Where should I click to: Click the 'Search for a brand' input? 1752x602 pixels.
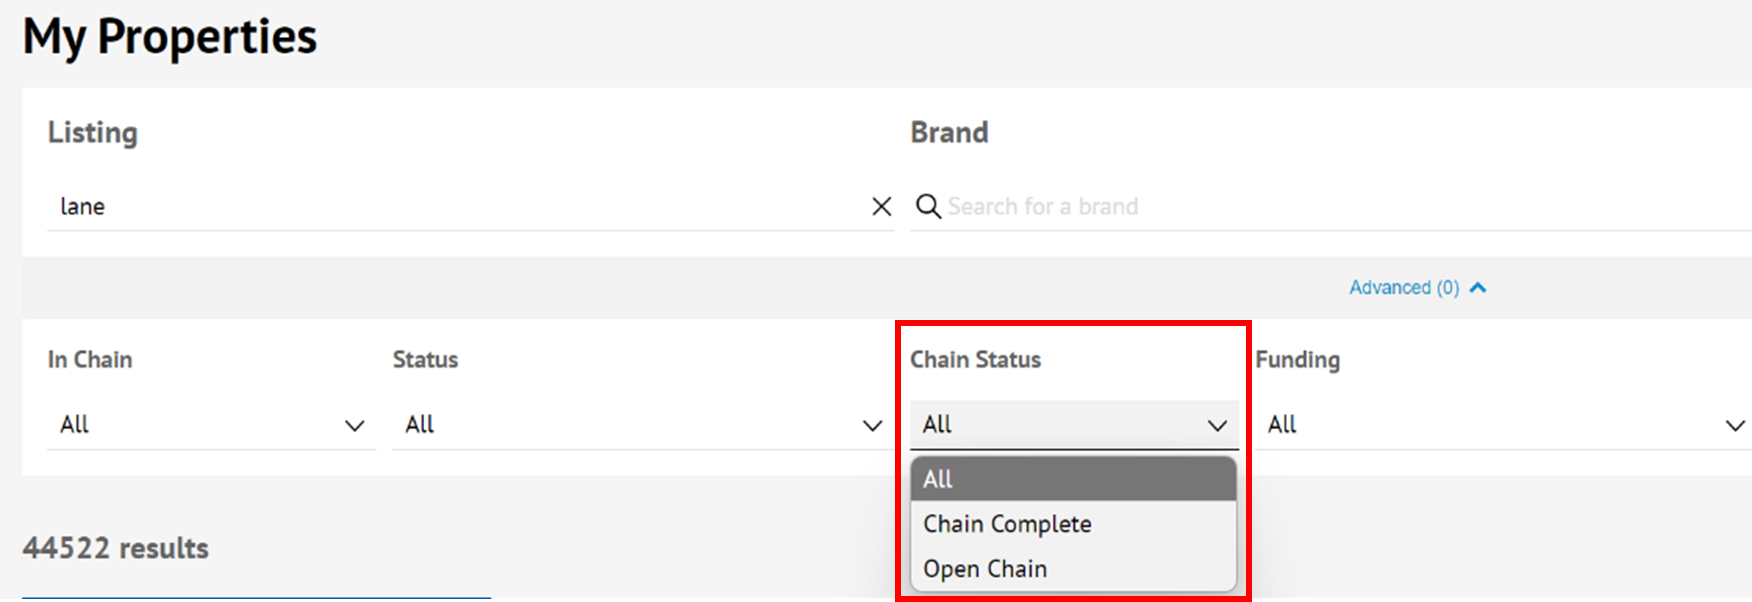pos(1300,206)
